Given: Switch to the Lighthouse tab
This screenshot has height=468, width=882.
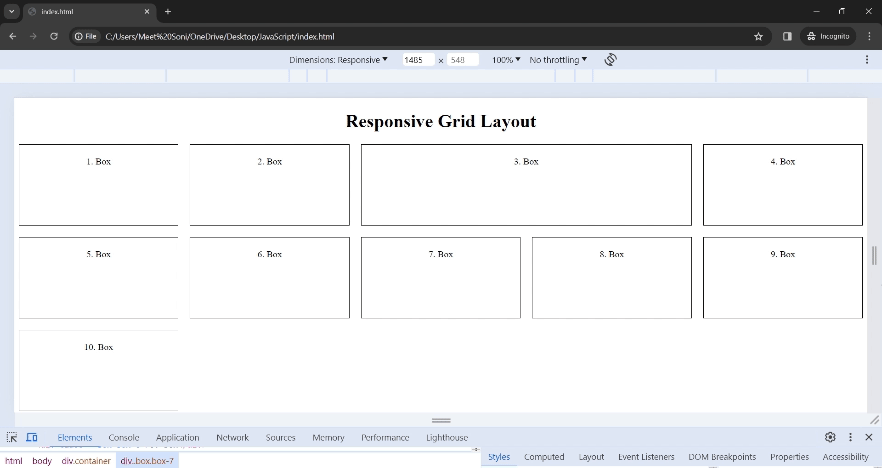Looking at the screenshot, I should point(447,438).
